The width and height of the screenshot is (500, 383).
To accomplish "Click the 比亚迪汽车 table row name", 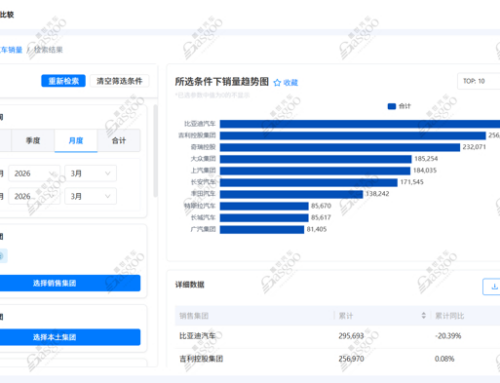I will tap(197, 336).
